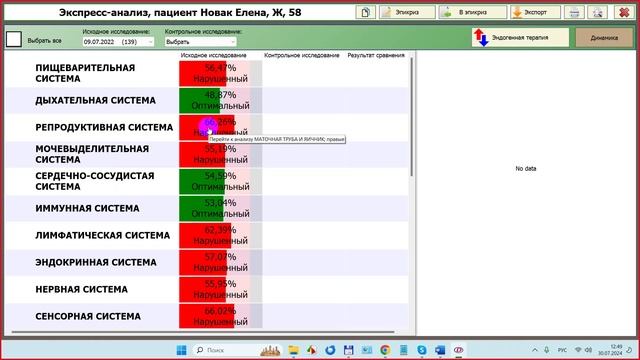Image resolution: width=640 pixels, height=360 pixels.
Task: Click the copy documents icon in header
Action: tap(365, 12)
